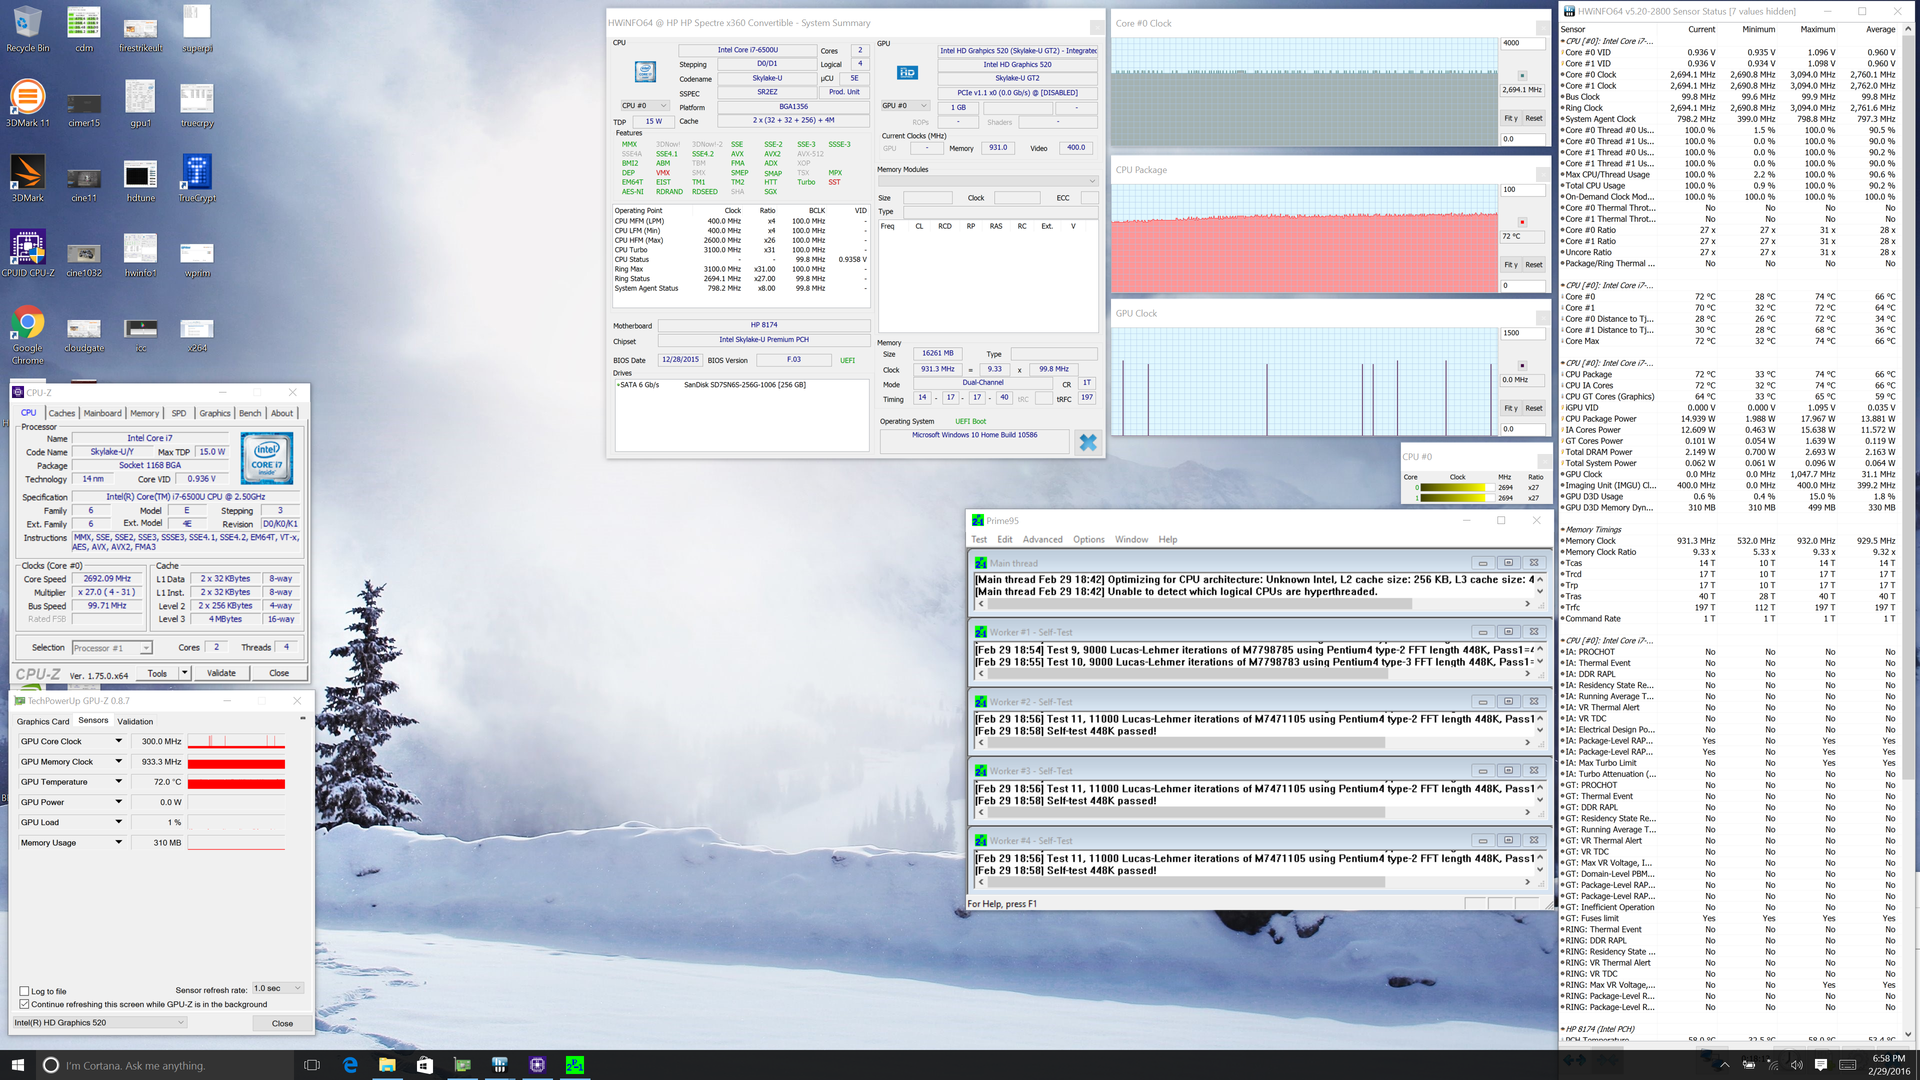Image resolution: width=1920 pixels, height=1080 pixels.
Task: Click the CPU-Z Validate button
Action: coord(221,673)
